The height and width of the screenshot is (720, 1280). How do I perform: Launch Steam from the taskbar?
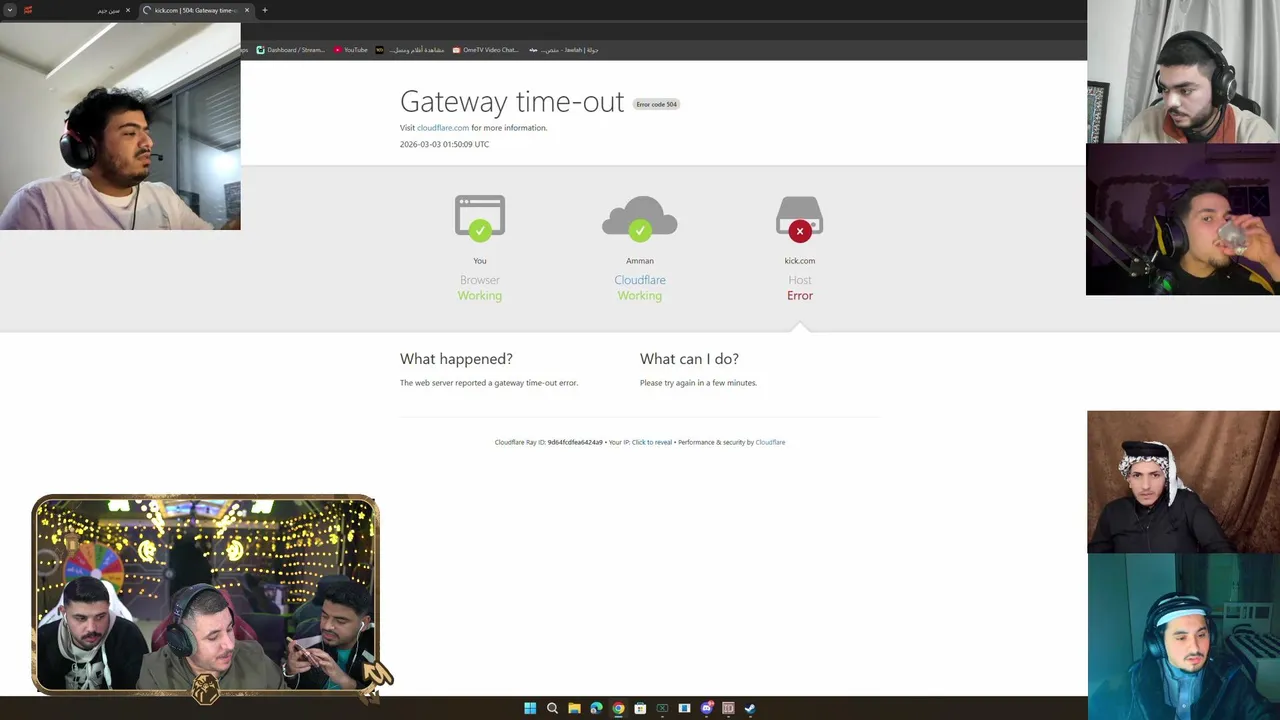coord(750,708)
